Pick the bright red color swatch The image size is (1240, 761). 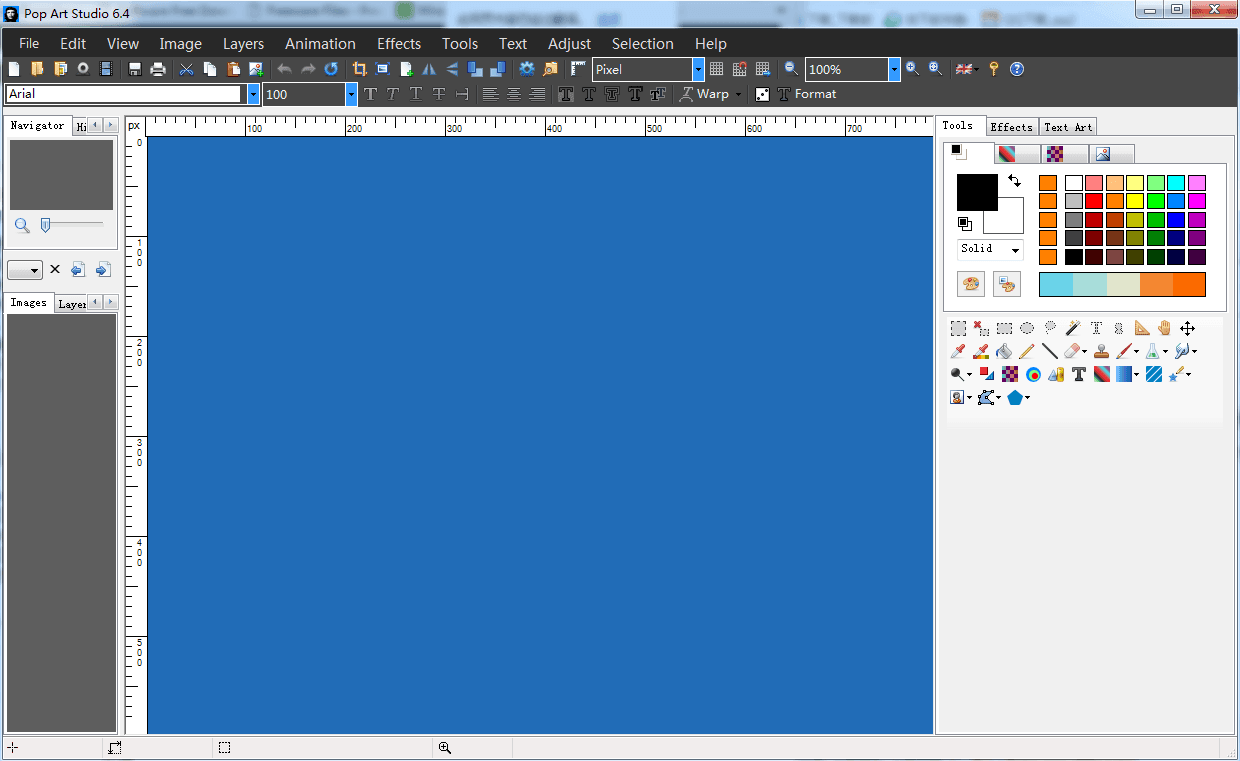(1094, 201)
